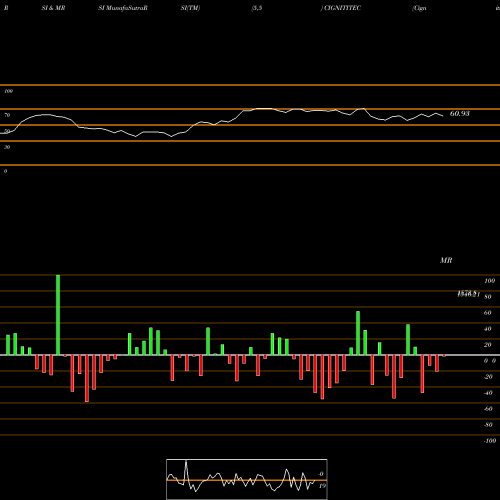Image resolution: width=500 pixels, height=500 pixels.
Task: Click the RSI value label 60.93
Action: 460,114
